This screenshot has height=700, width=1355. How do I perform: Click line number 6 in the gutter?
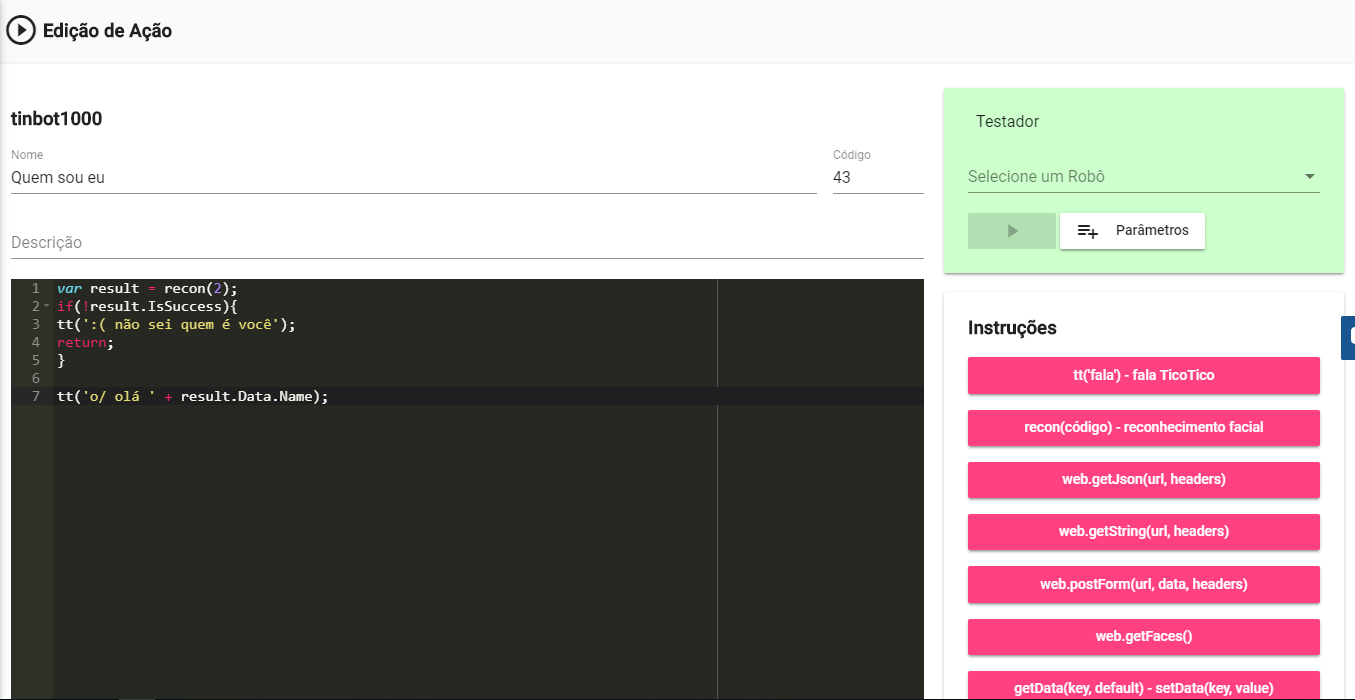coord(36,378)
